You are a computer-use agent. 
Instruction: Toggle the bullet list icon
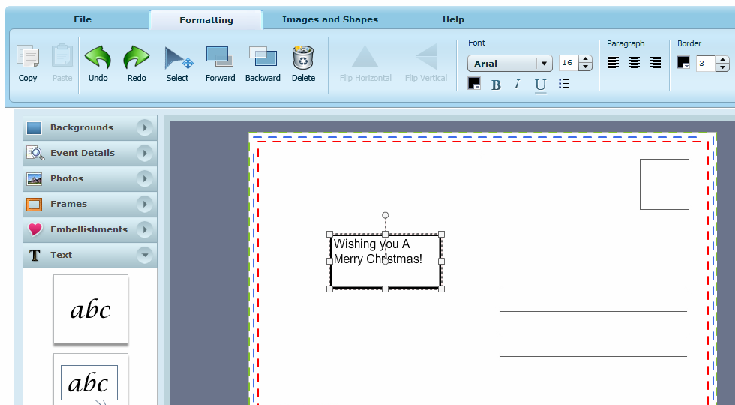[x=564, y=84]
